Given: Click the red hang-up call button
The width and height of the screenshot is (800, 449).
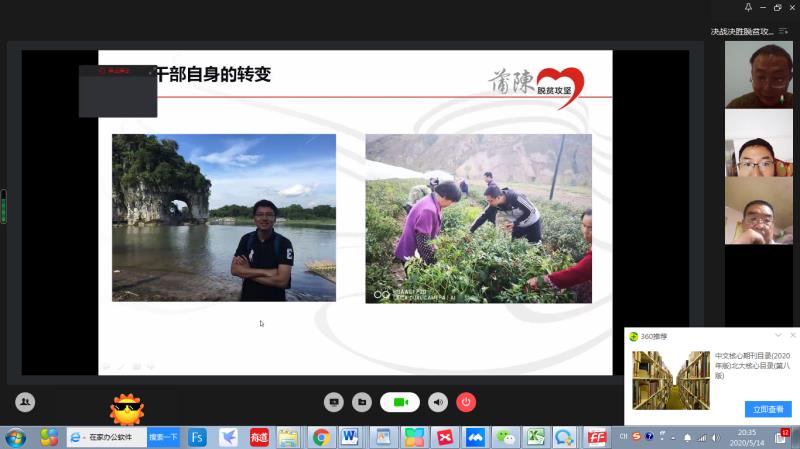Looking at the screenshot, I should (x=466, y=402).
